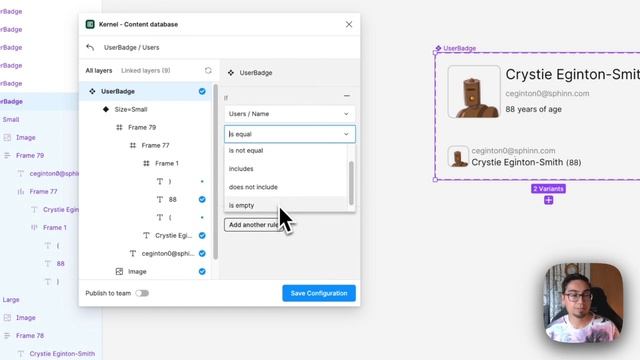Click the layer list vertical scrollbar
The width and height of the screenshot is (640, 360).
[x=215, y=171]
